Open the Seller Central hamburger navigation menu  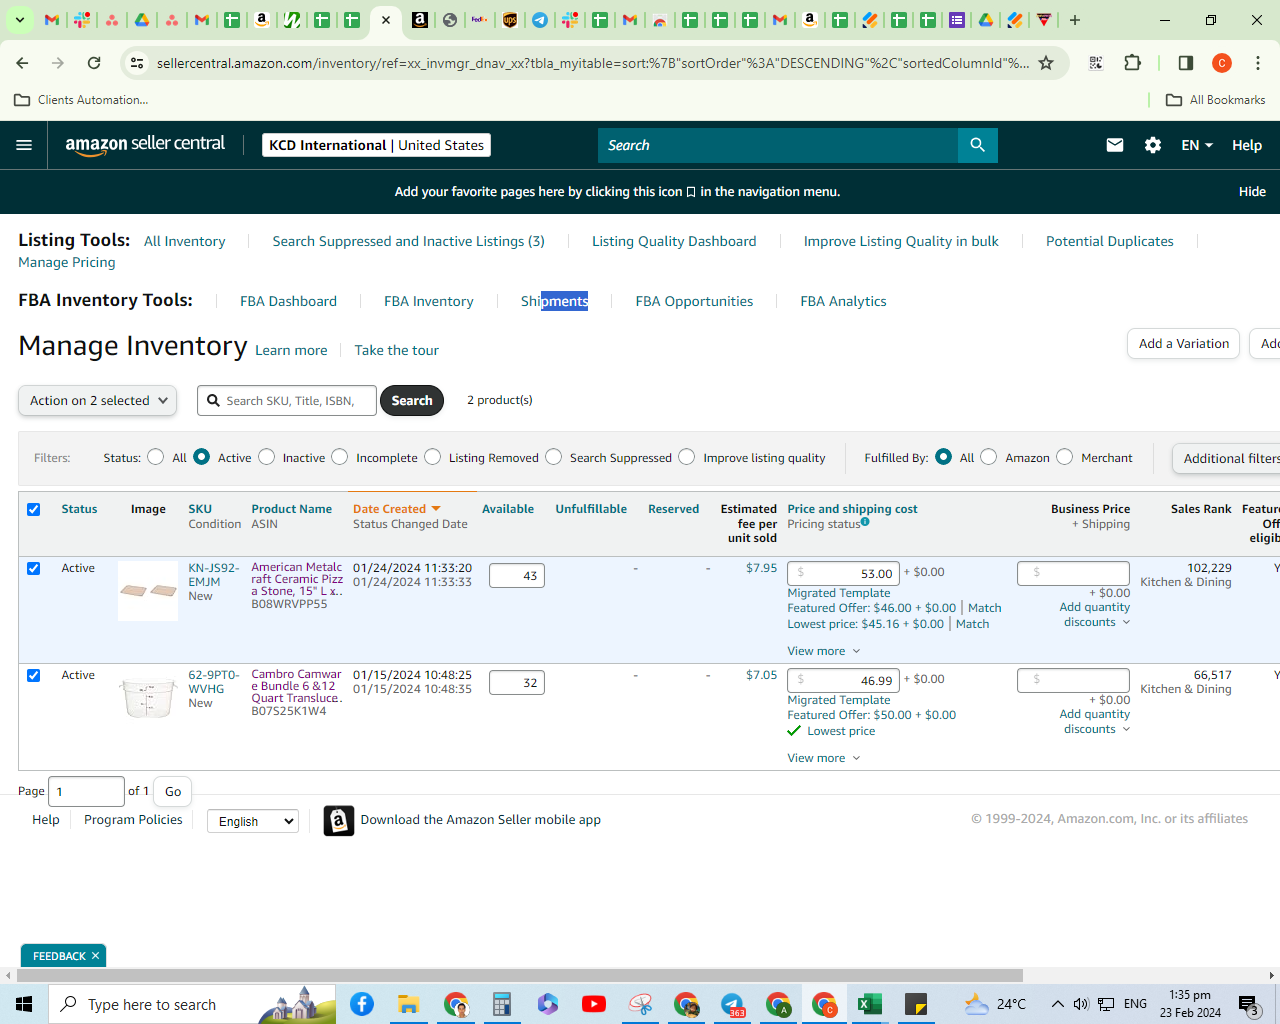coord(24,145)
